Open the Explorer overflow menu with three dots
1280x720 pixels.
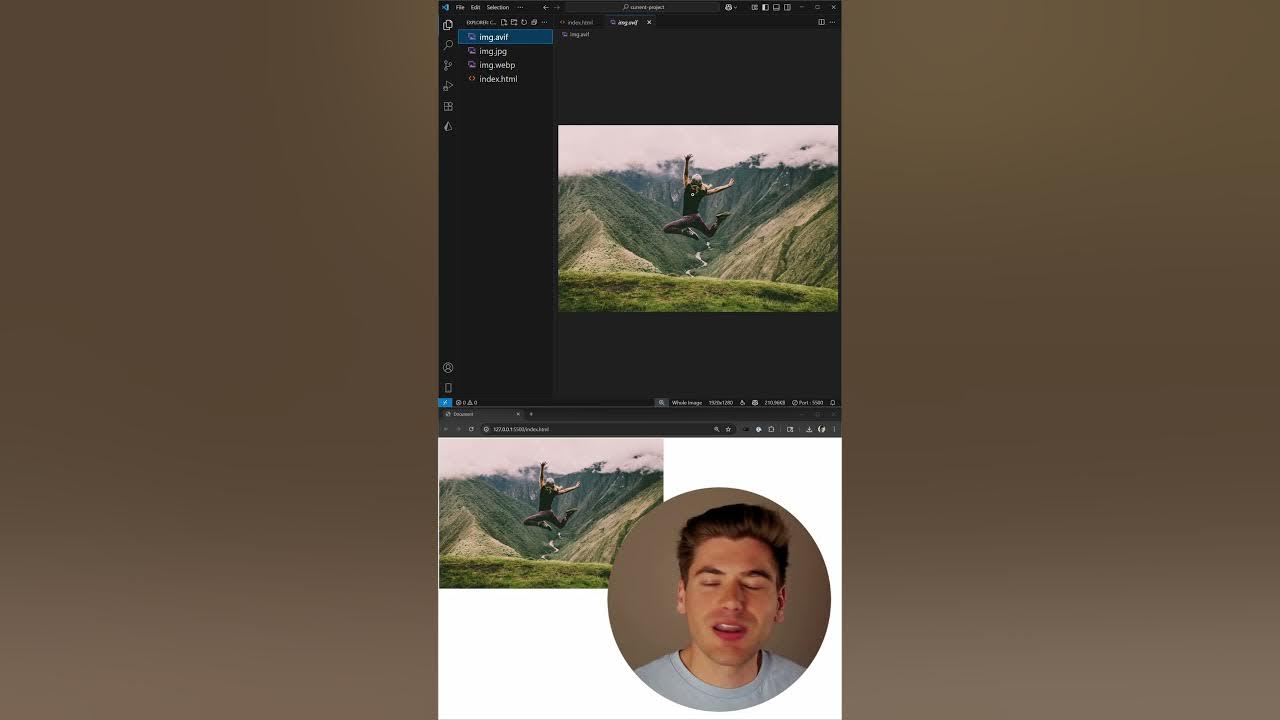pos(544,22)
